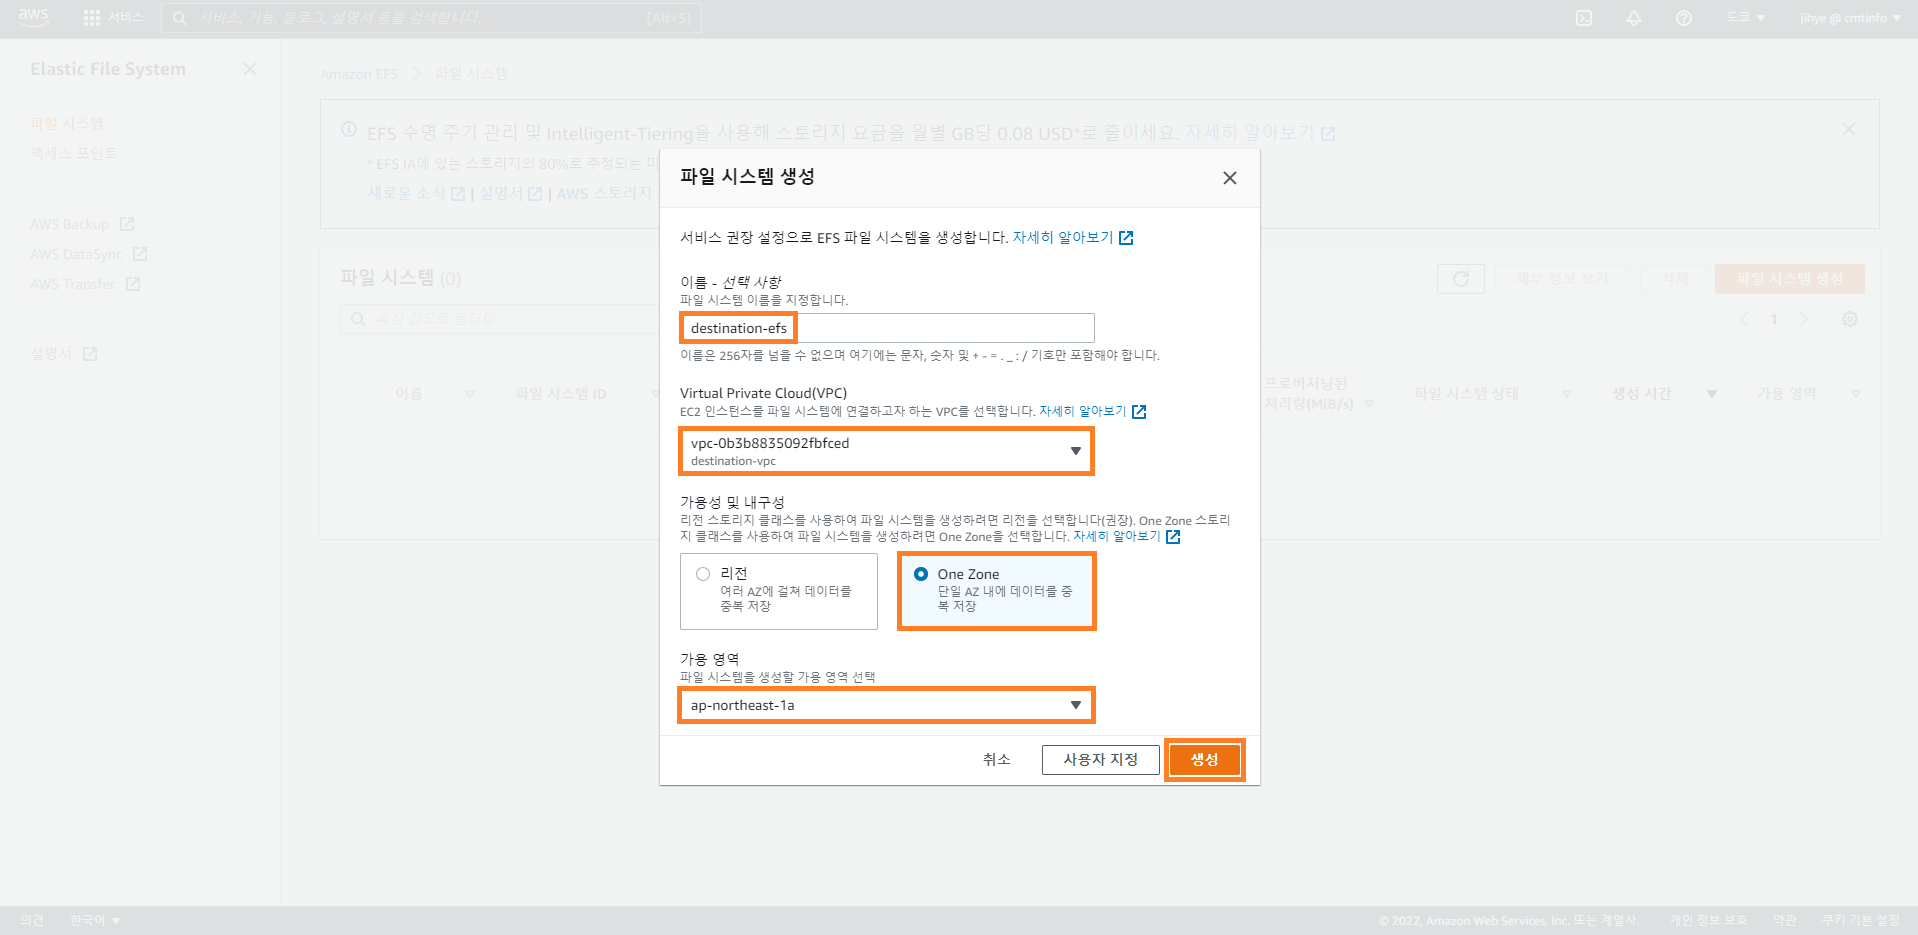Open the account menu jihye @ cmtinfo
This screenshot has height=935, width=1918.
tap(1850, 18)
